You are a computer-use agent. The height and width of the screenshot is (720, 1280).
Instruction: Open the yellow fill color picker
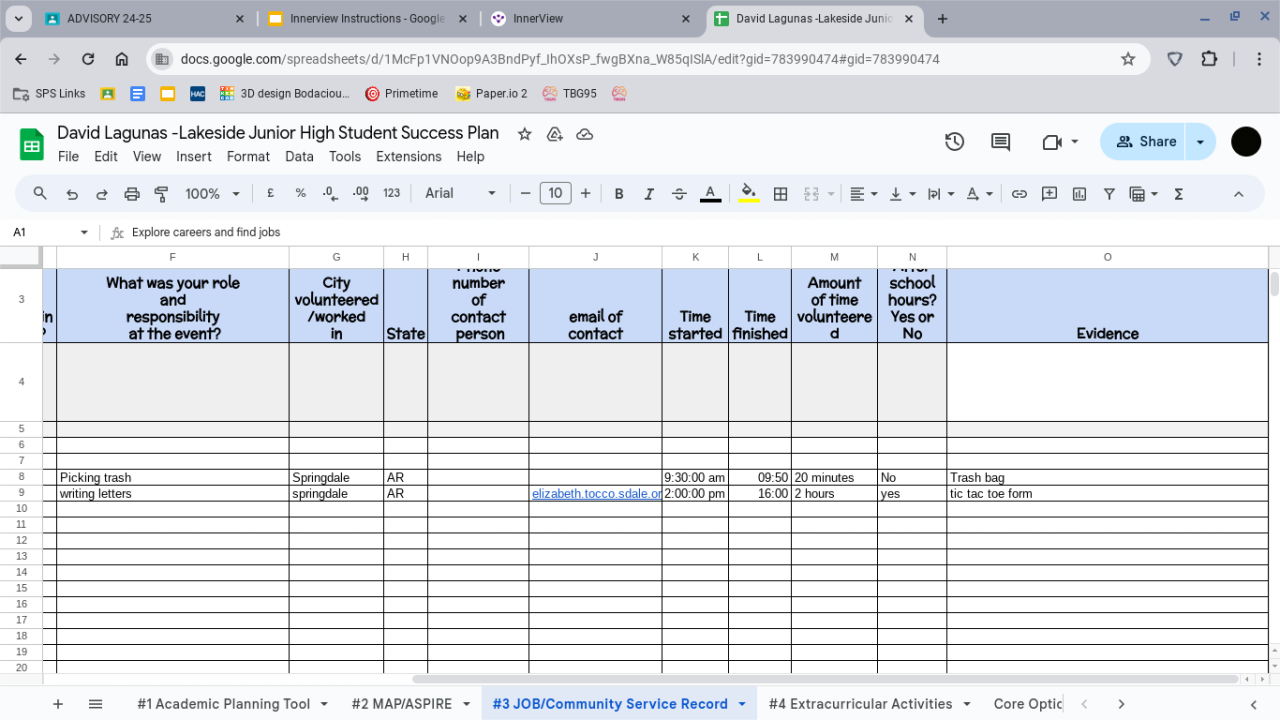(x=748, y=194)
